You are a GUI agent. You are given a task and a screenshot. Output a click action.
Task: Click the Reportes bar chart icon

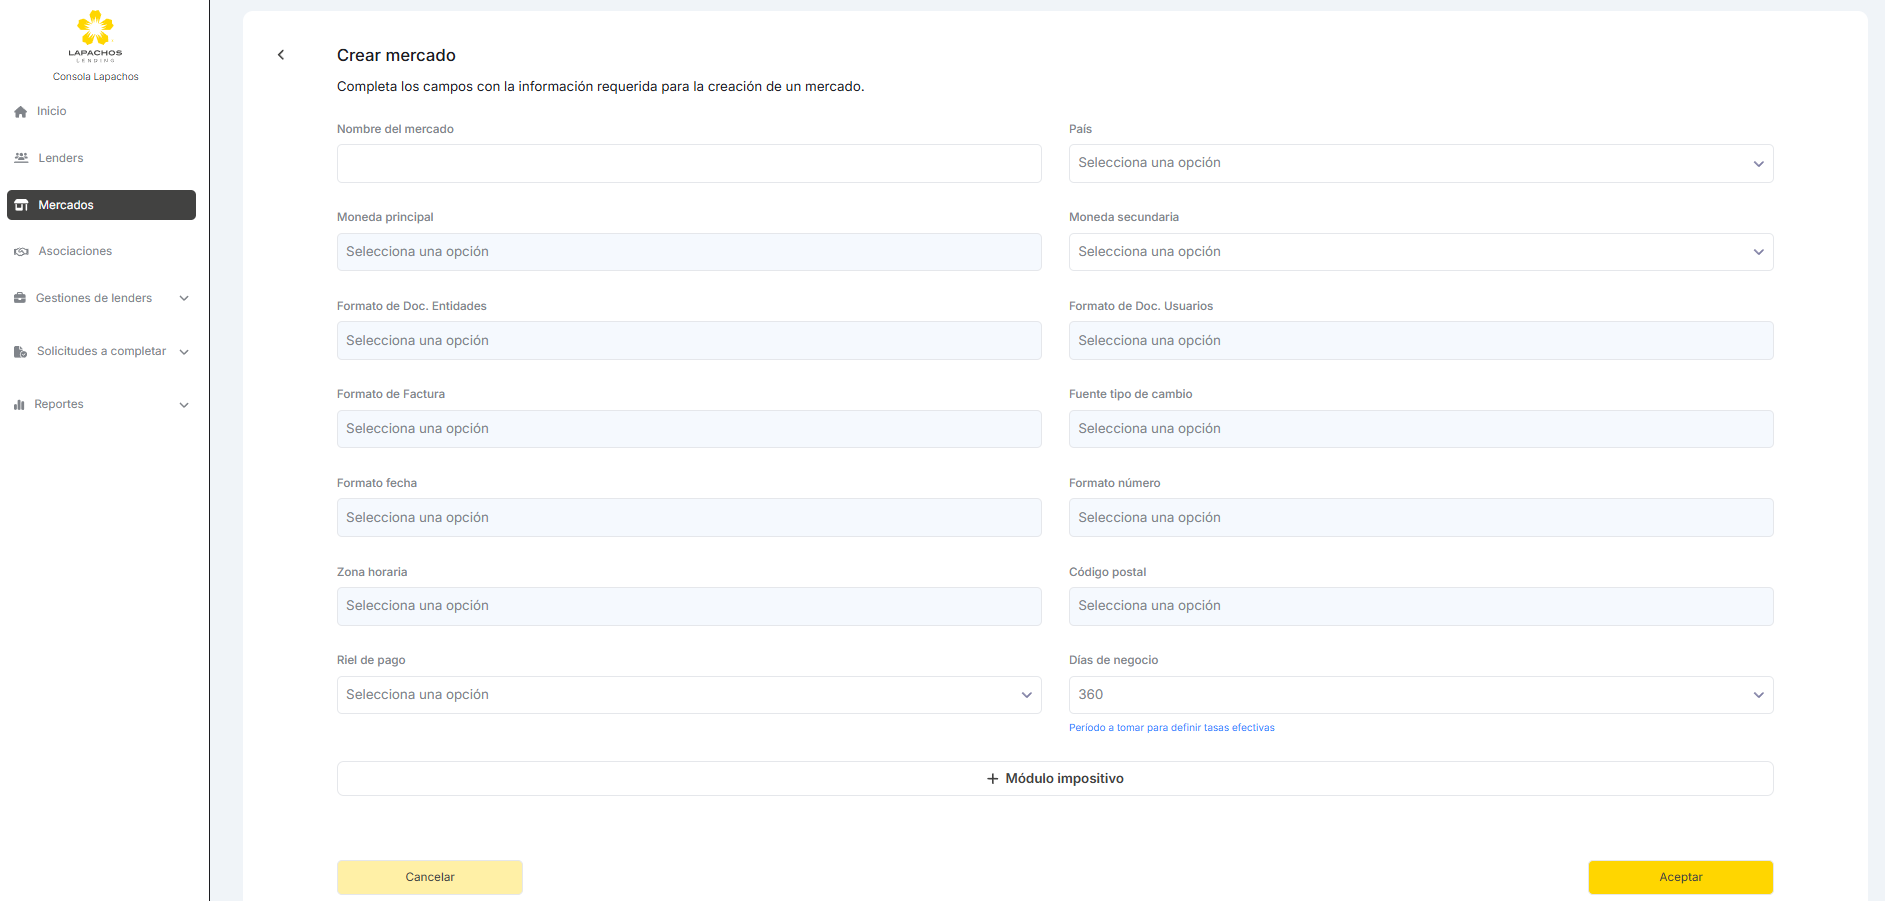click(x=19, y=405)
